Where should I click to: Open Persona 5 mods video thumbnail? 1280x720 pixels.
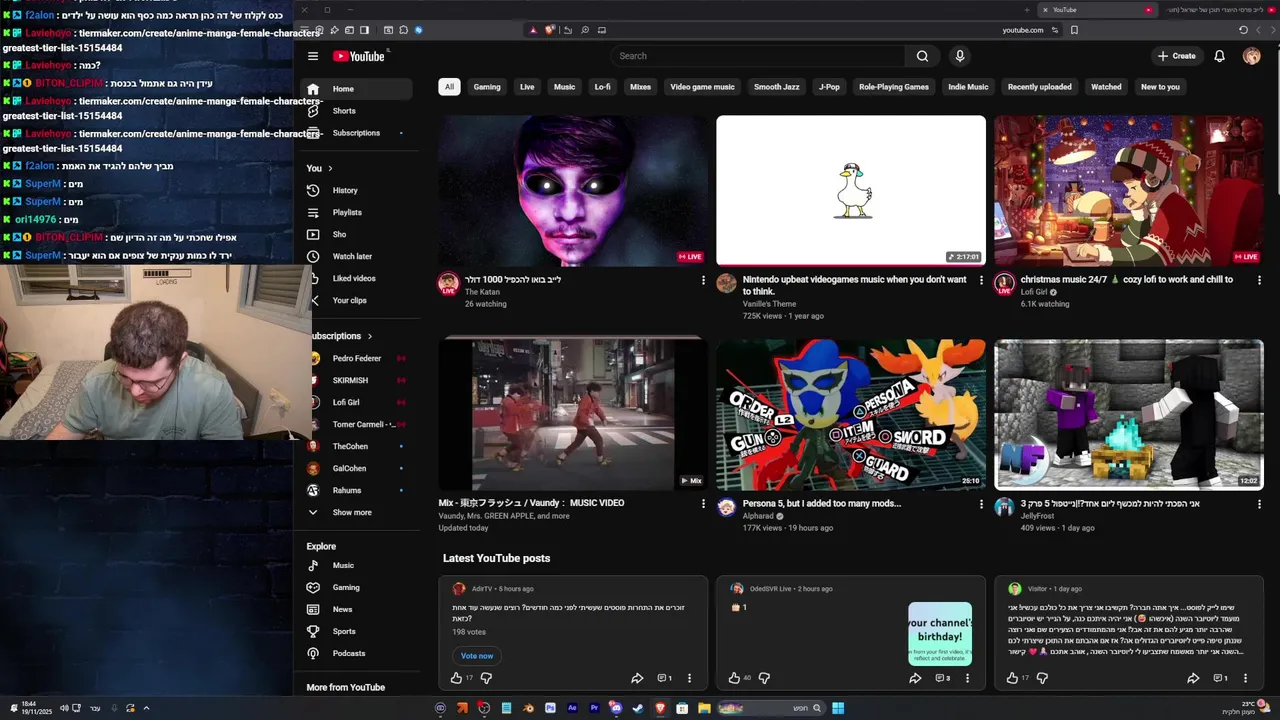pos(851,414)
